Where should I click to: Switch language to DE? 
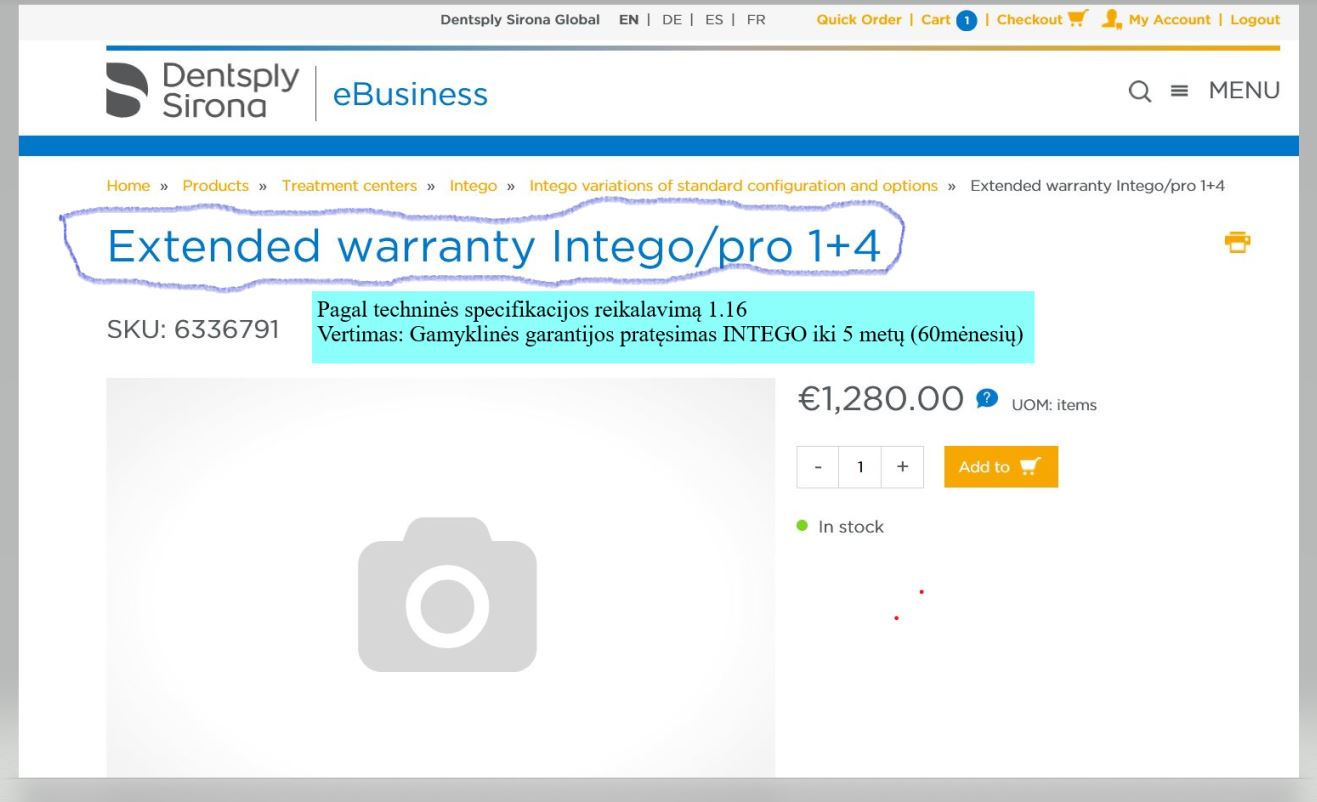671,20
